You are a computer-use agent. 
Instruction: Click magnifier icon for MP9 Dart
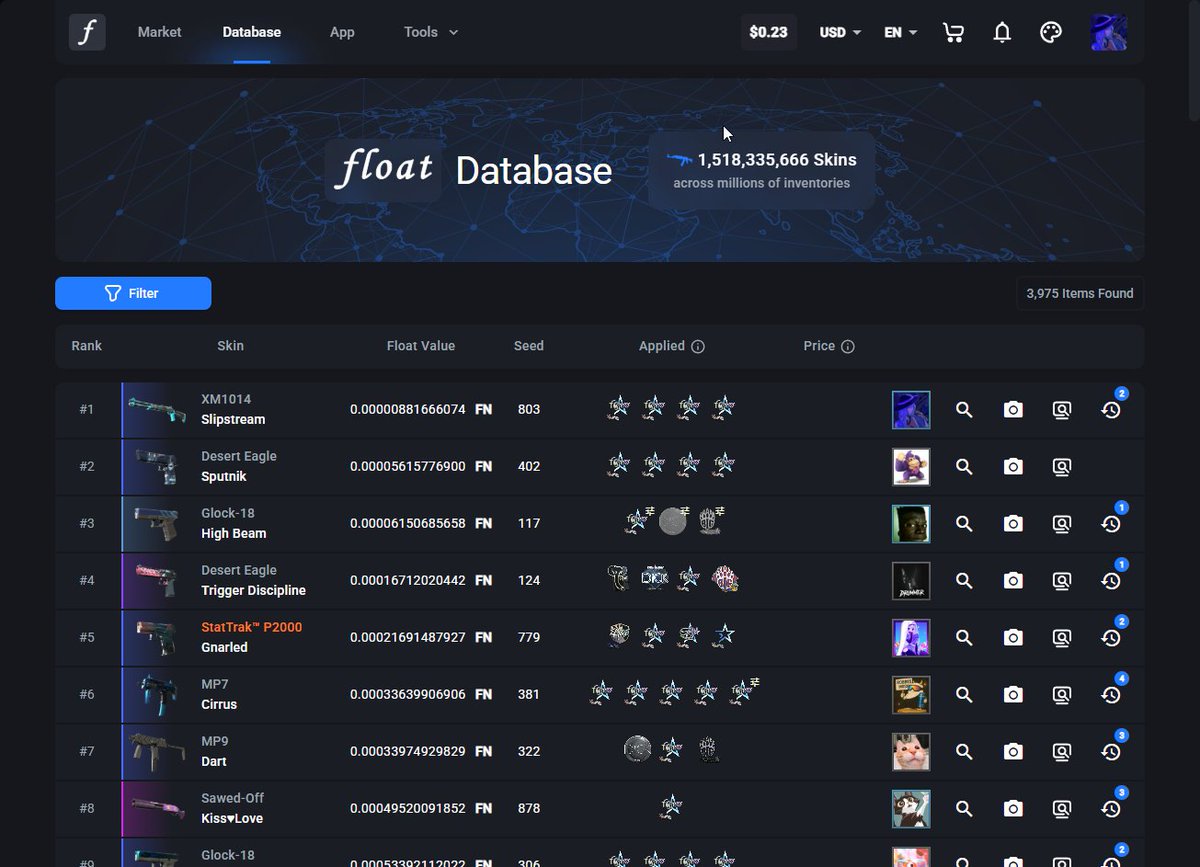pos(964,752)
